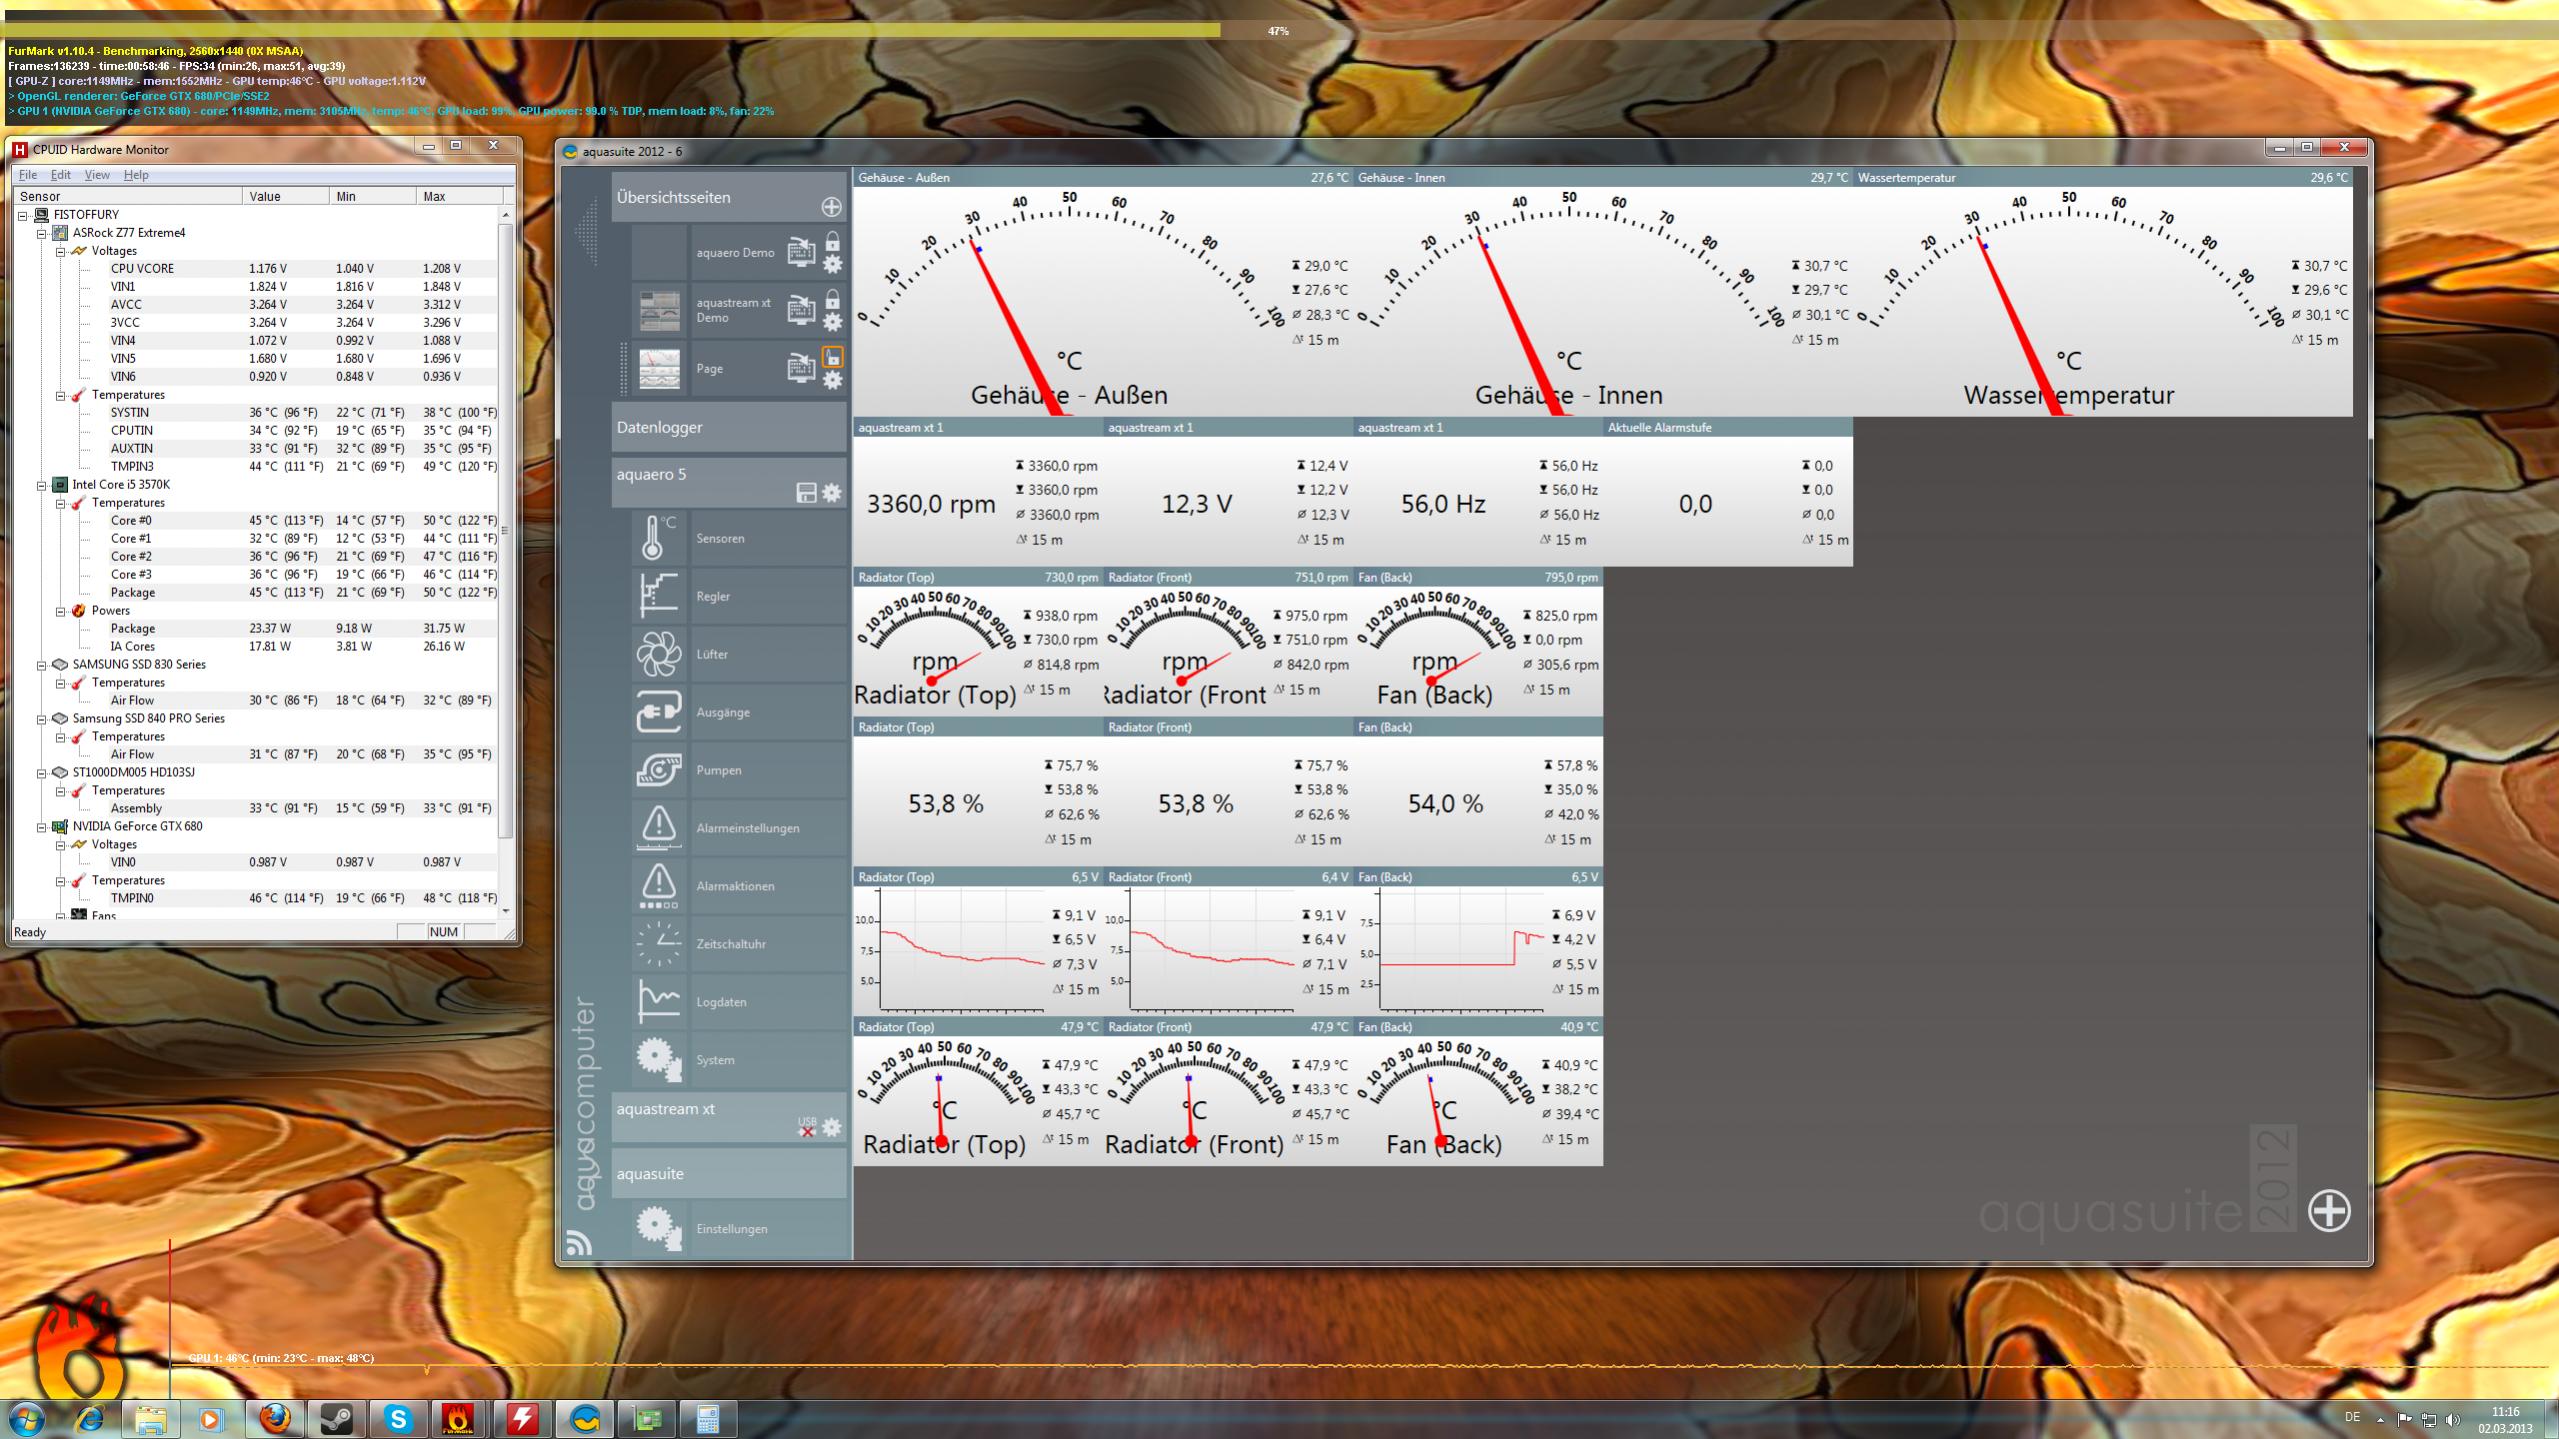Collapse the ASRock Z77 Extreme4 Voltages node
Viewport: 2559px width, 1439px height.
click(60, 251)
